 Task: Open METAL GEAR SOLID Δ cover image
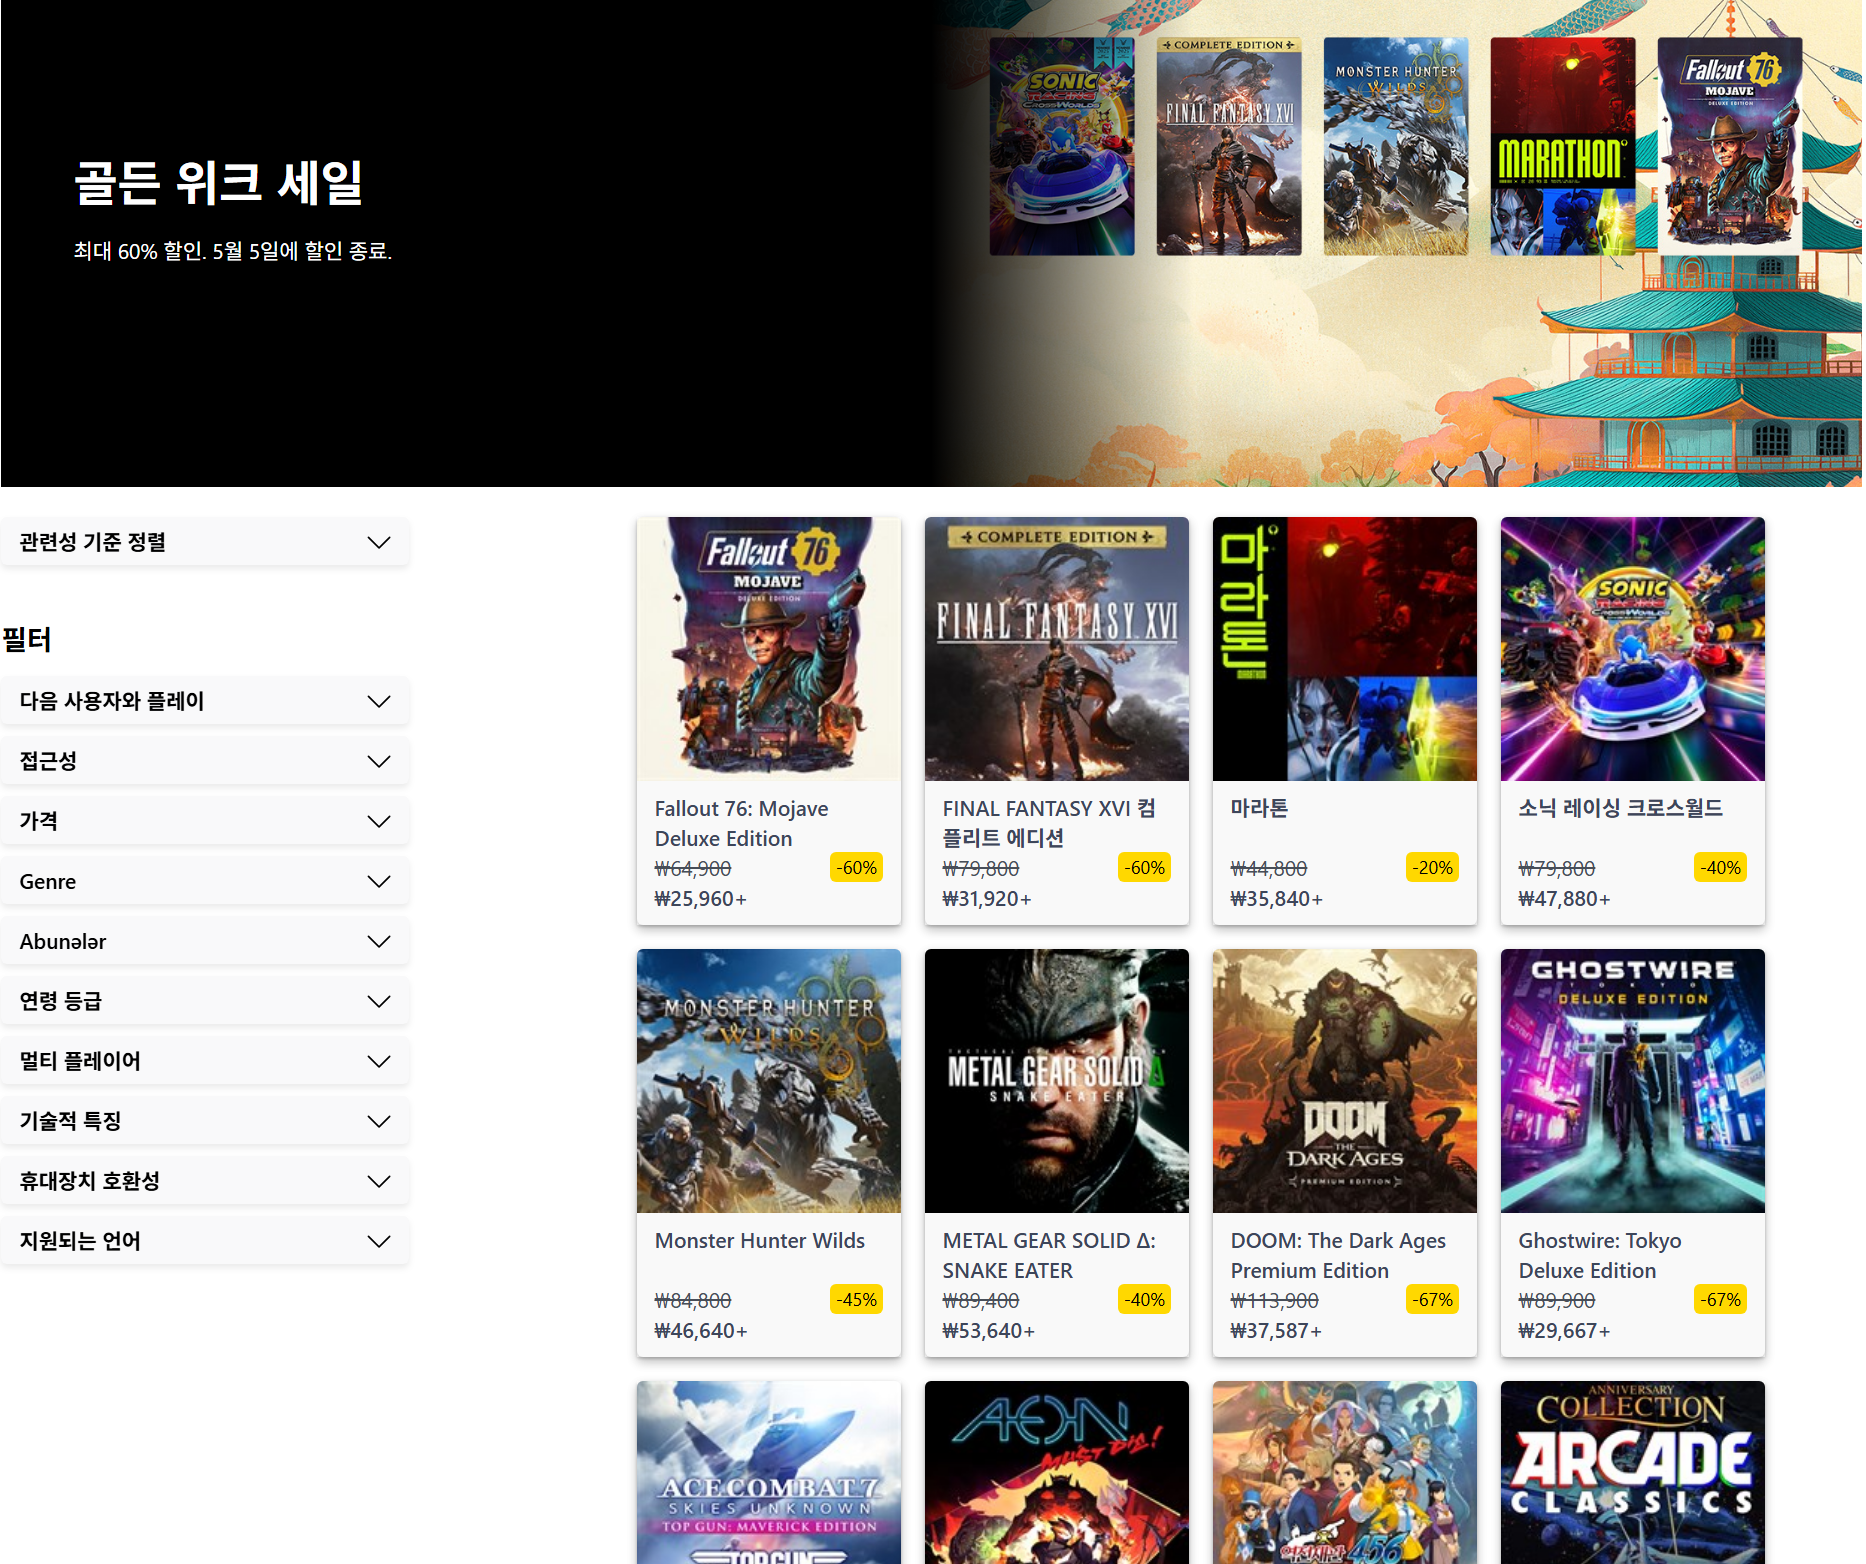click(1056, 1080)
